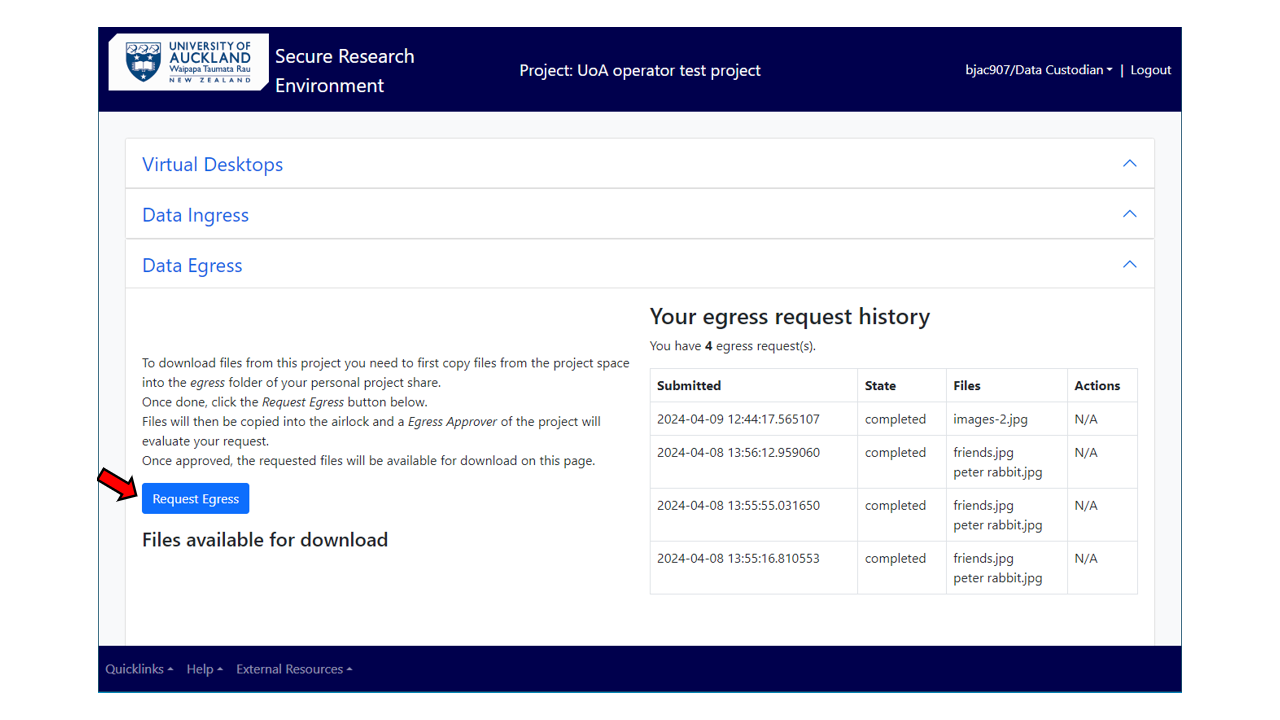
Task: Click the University of Auckland logo
Action: 188,62
